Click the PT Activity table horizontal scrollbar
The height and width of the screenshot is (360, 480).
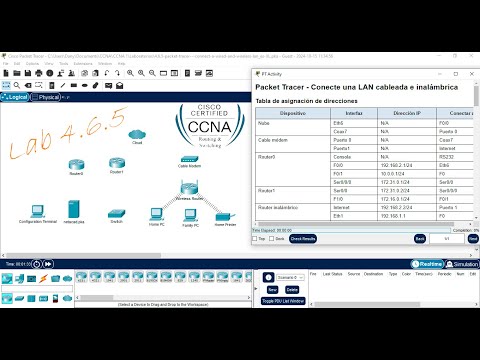tap(356, 224)
